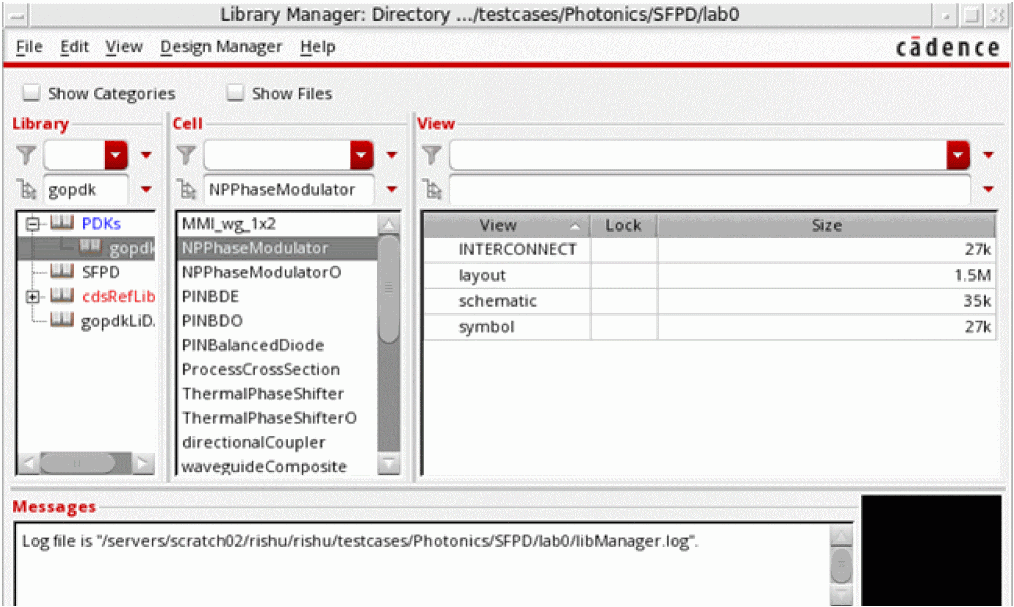Sort by the View column header
Screen dimensions: 1014x607
[x=507, y=226]
